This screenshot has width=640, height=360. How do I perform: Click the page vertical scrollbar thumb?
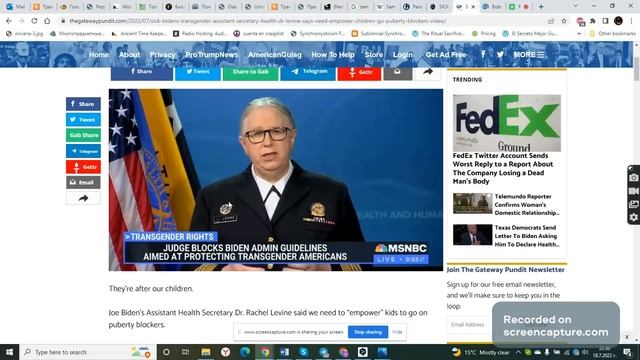pos(636,69)
